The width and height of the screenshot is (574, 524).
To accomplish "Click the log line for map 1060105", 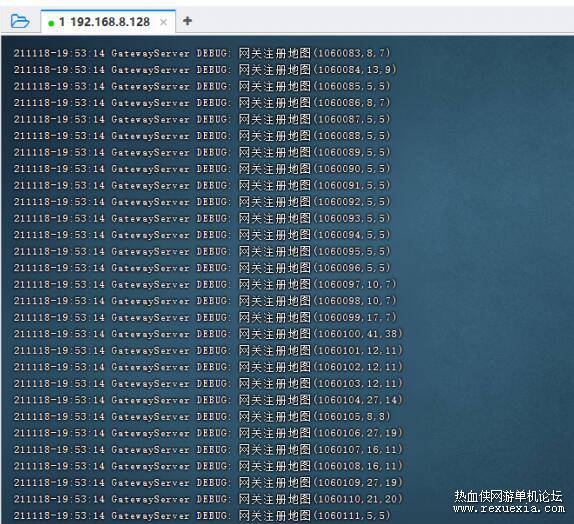I will pos(202,417).
